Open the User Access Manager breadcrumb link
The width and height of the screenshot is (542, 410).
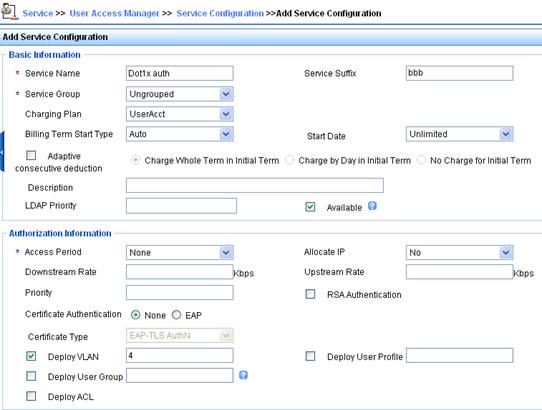point(114,13)
